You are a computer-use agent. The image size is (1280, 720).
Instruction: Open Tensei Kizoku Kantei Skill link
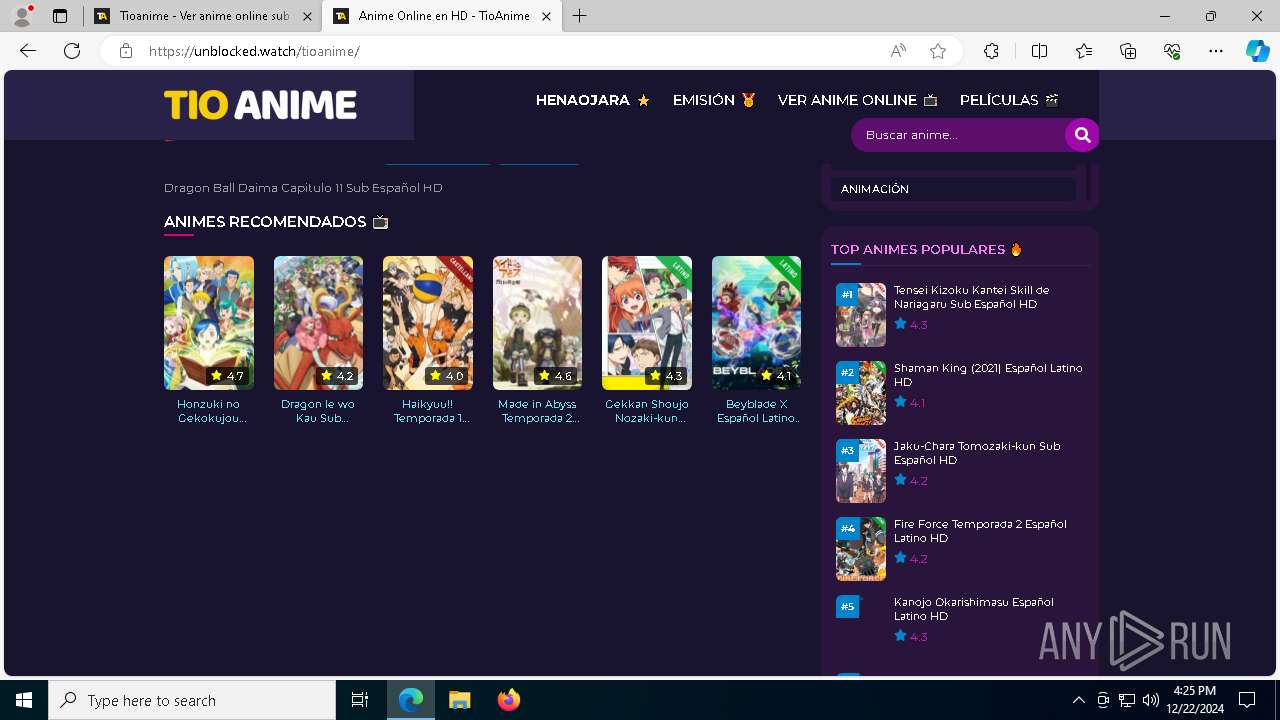coord(971,297)
